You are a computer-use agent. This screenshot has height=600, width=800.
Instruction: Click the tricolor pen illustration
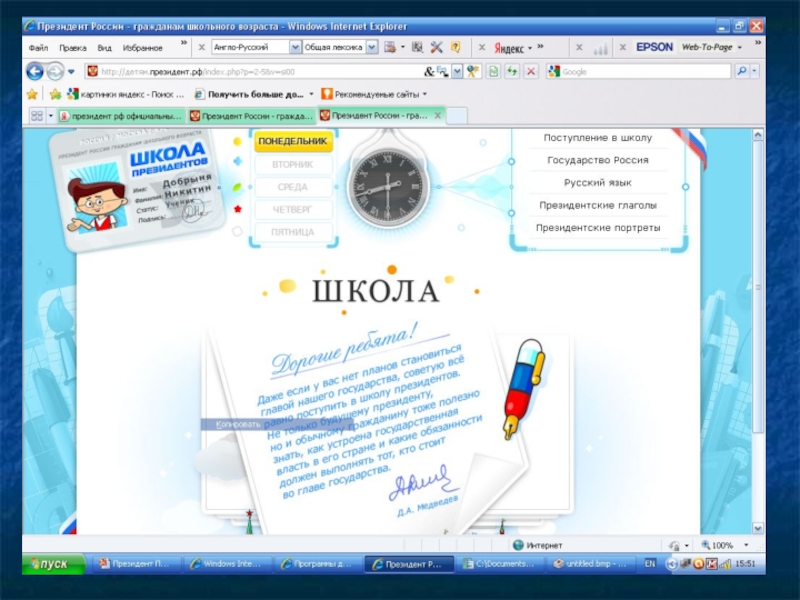click(x=524, y=387)
